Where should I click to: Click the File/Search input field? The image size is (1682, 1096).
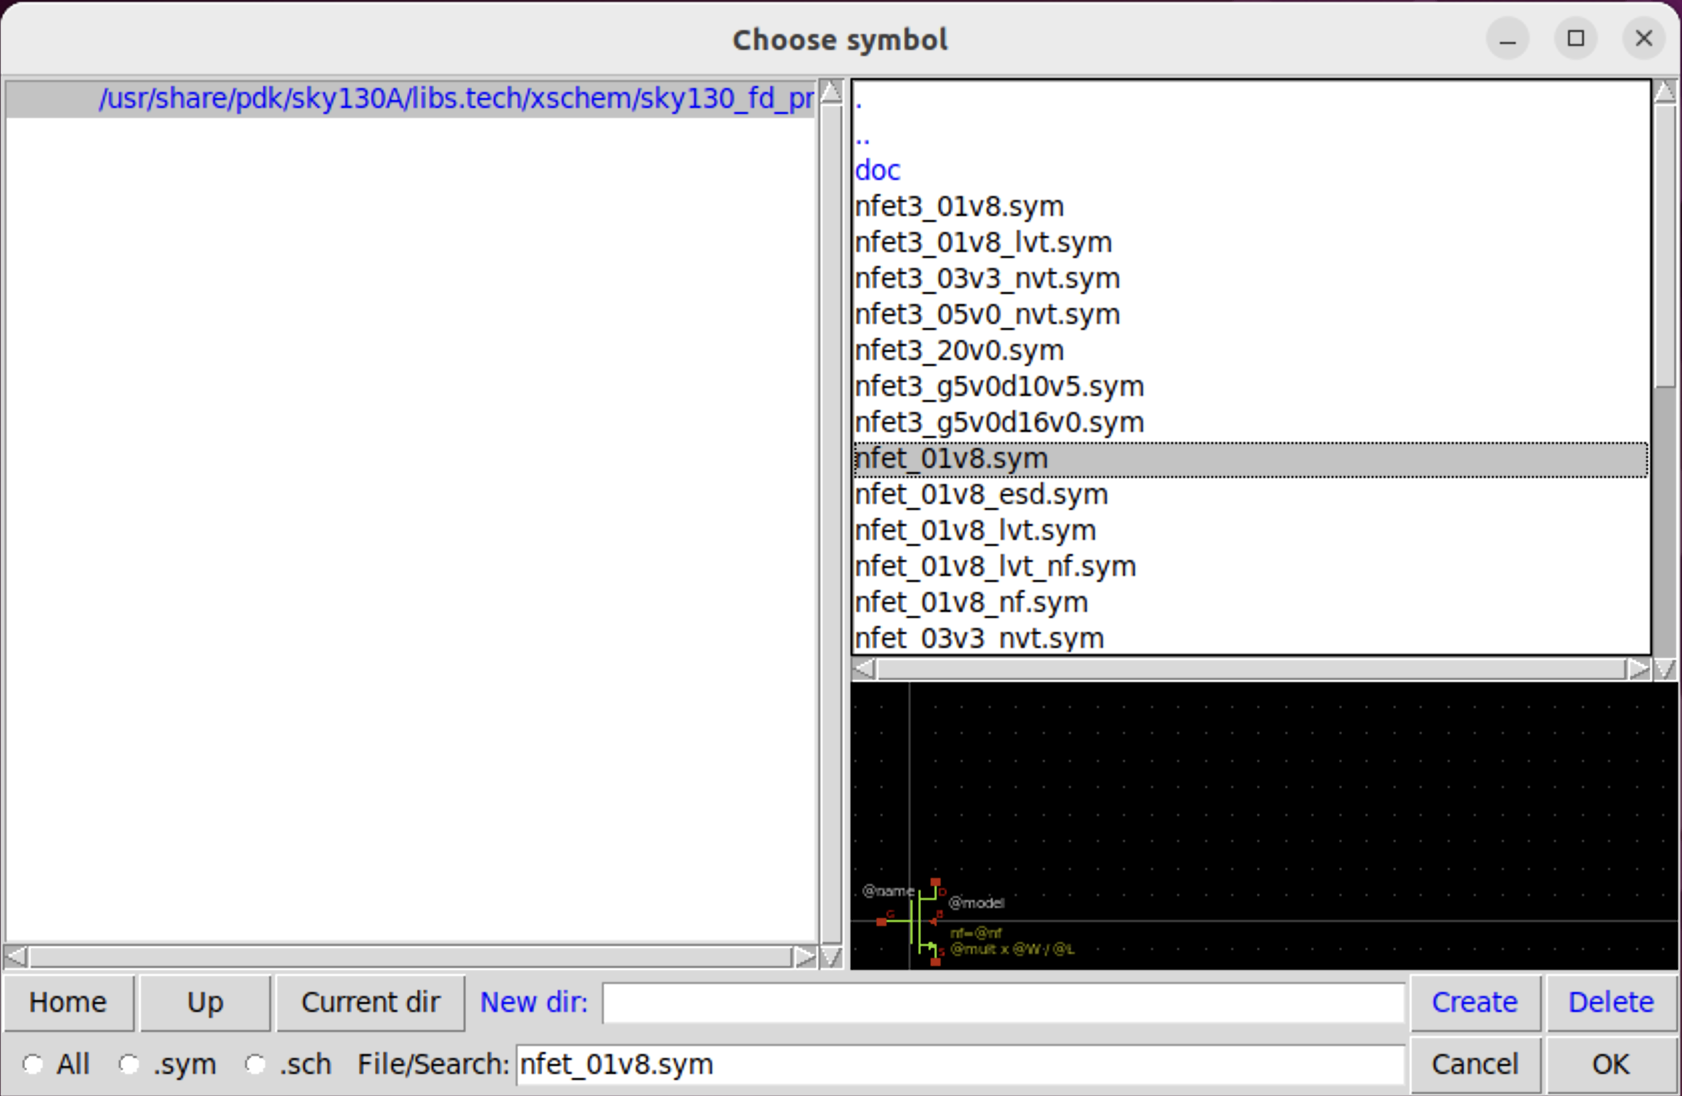pyautogui.click(x=960, y=1064)
